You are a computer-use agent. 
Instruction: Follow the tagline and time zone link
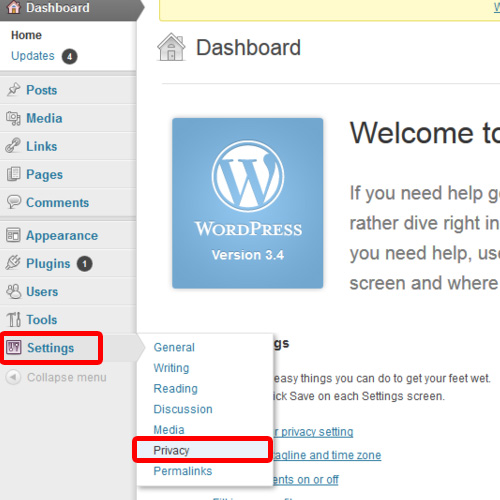327,455
